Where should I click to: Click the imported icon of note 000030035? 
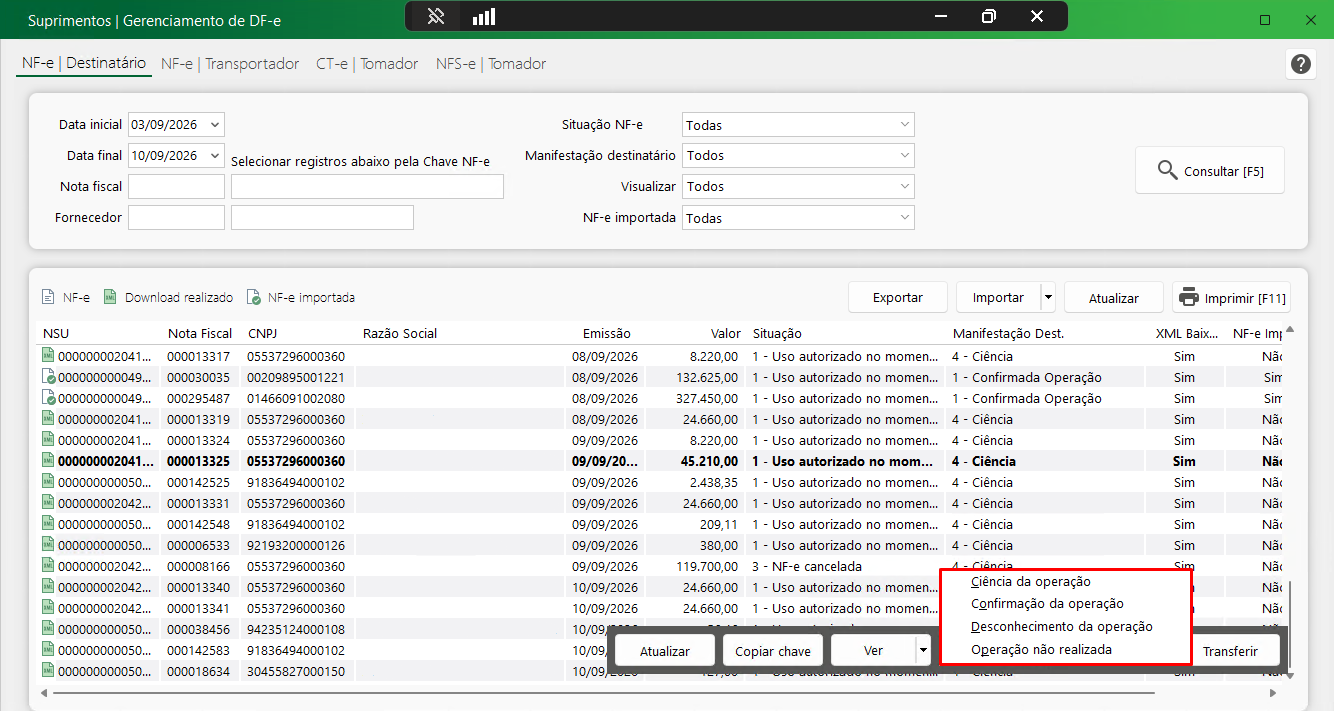tap(48, 377)
